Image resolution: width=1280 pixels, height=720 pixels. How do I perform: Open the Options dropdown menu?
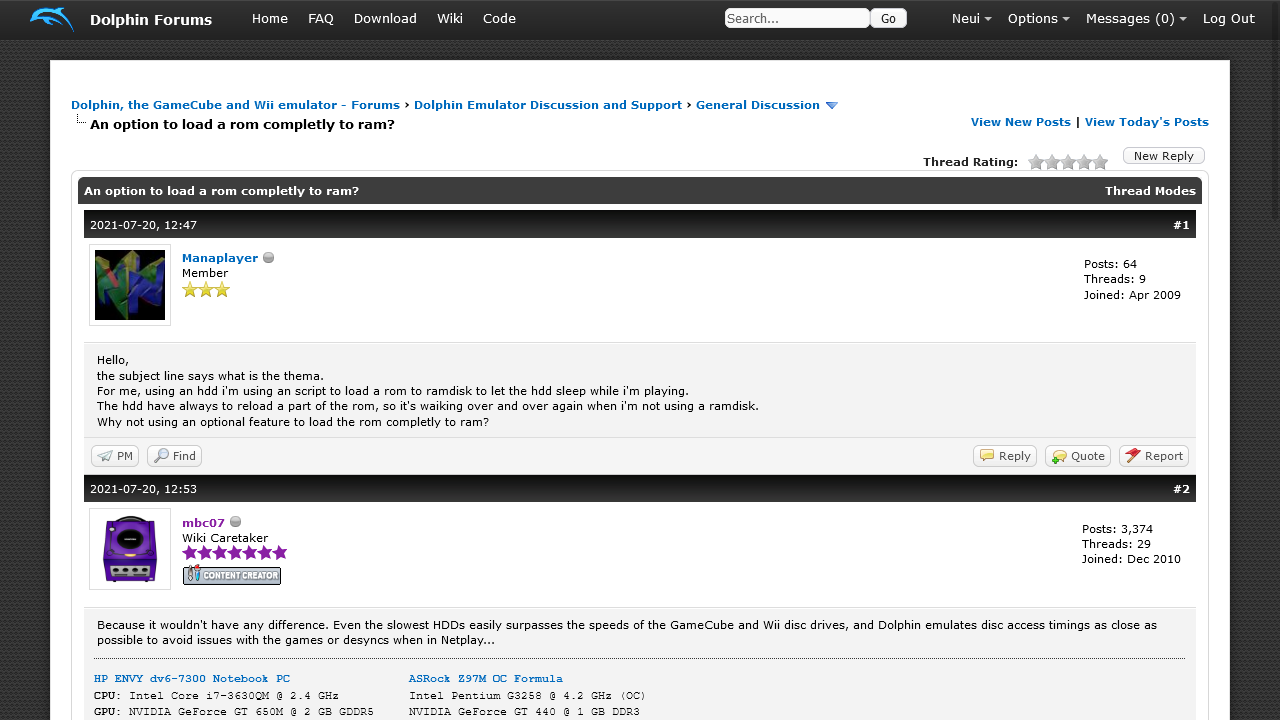tap(1038, 19)
